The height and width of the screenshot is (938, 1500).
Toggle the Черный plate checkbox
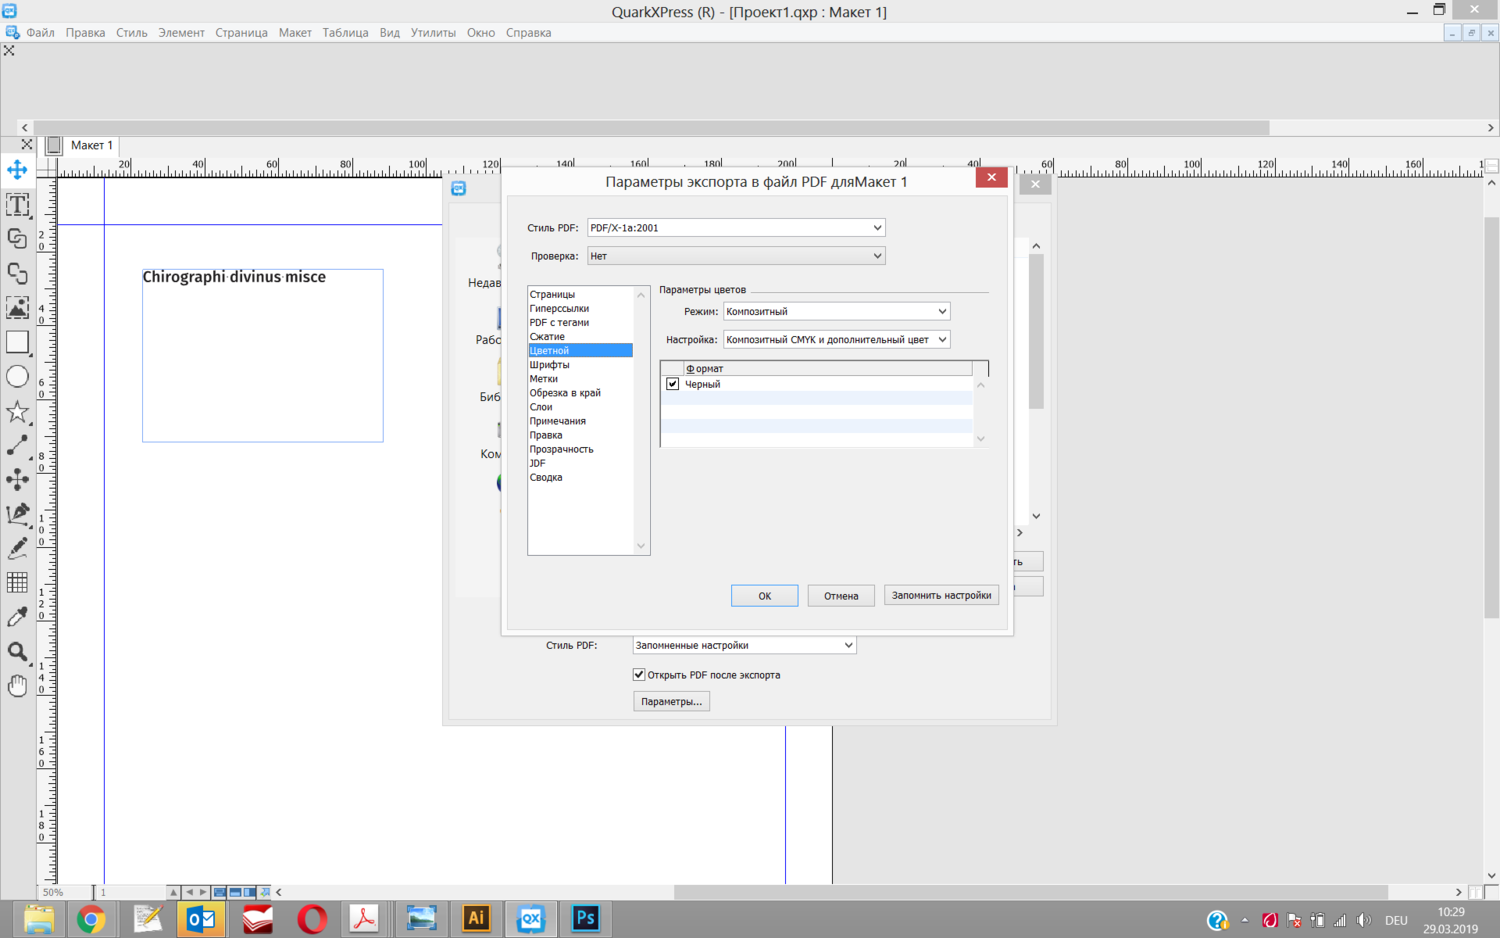(x=673, y=384)
